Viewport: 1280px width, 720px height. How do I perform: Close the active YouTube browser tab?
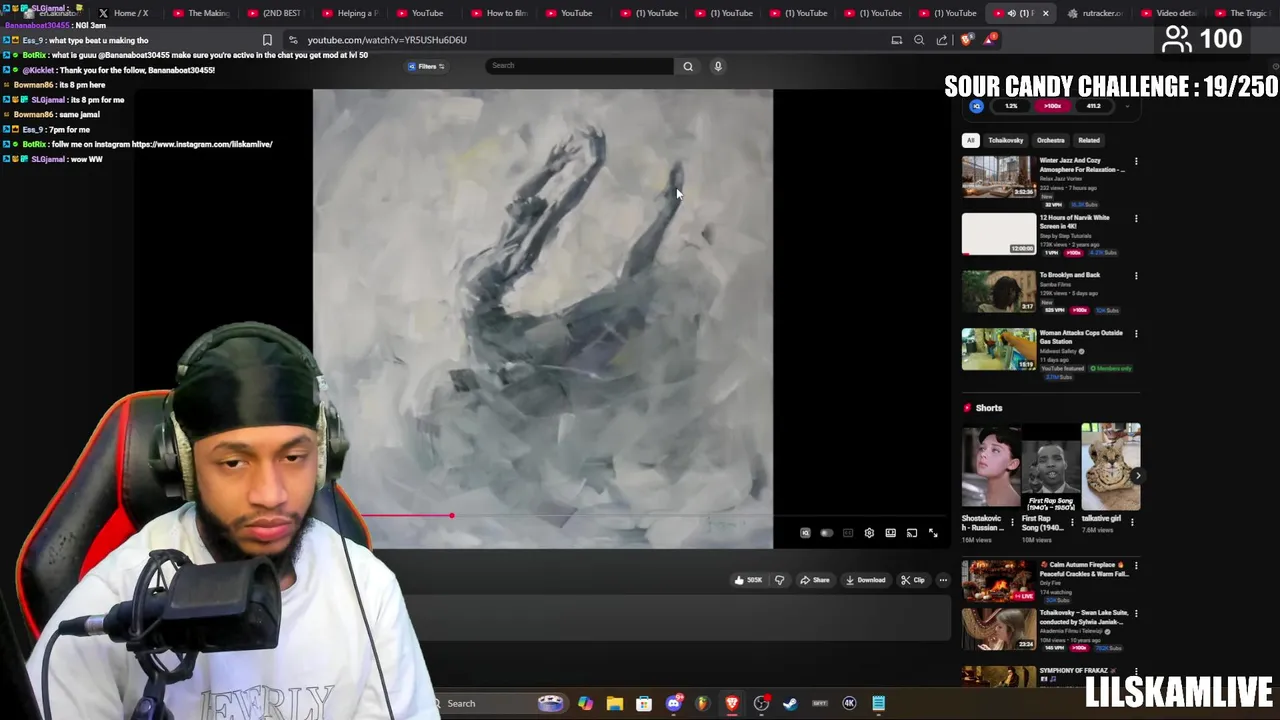pos(1045,13)
